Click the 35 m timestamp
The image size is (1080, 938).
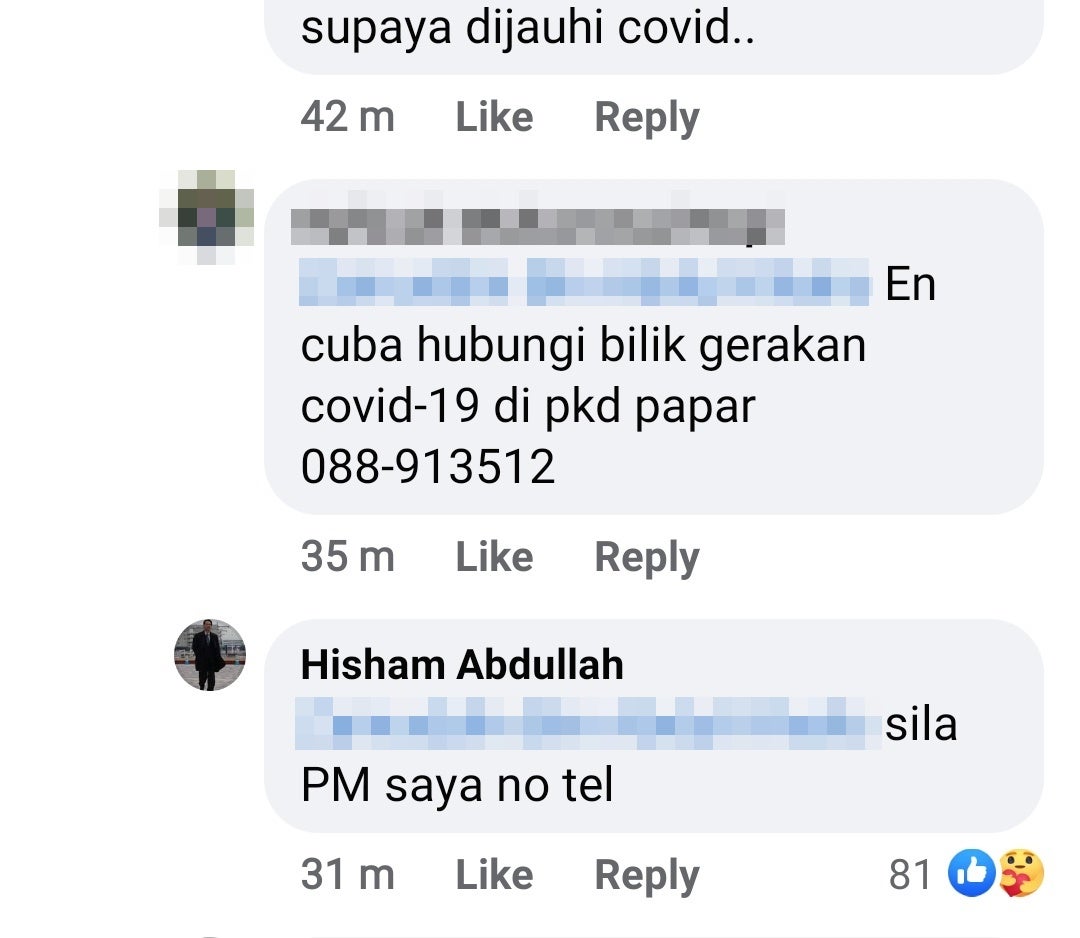348,556
